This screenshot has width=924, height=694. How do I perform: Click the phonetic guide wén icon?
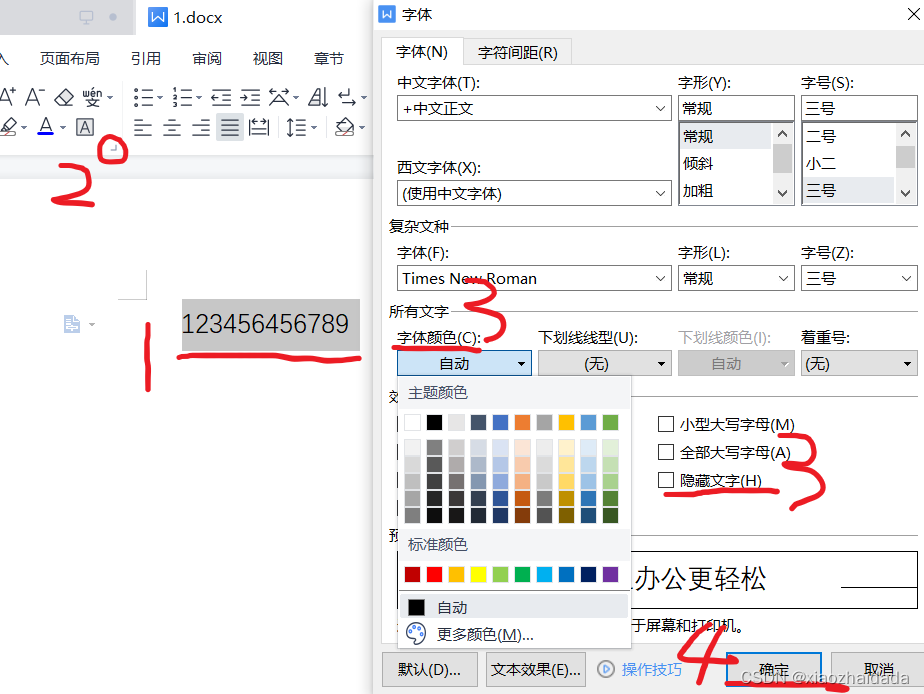[93, 97]
